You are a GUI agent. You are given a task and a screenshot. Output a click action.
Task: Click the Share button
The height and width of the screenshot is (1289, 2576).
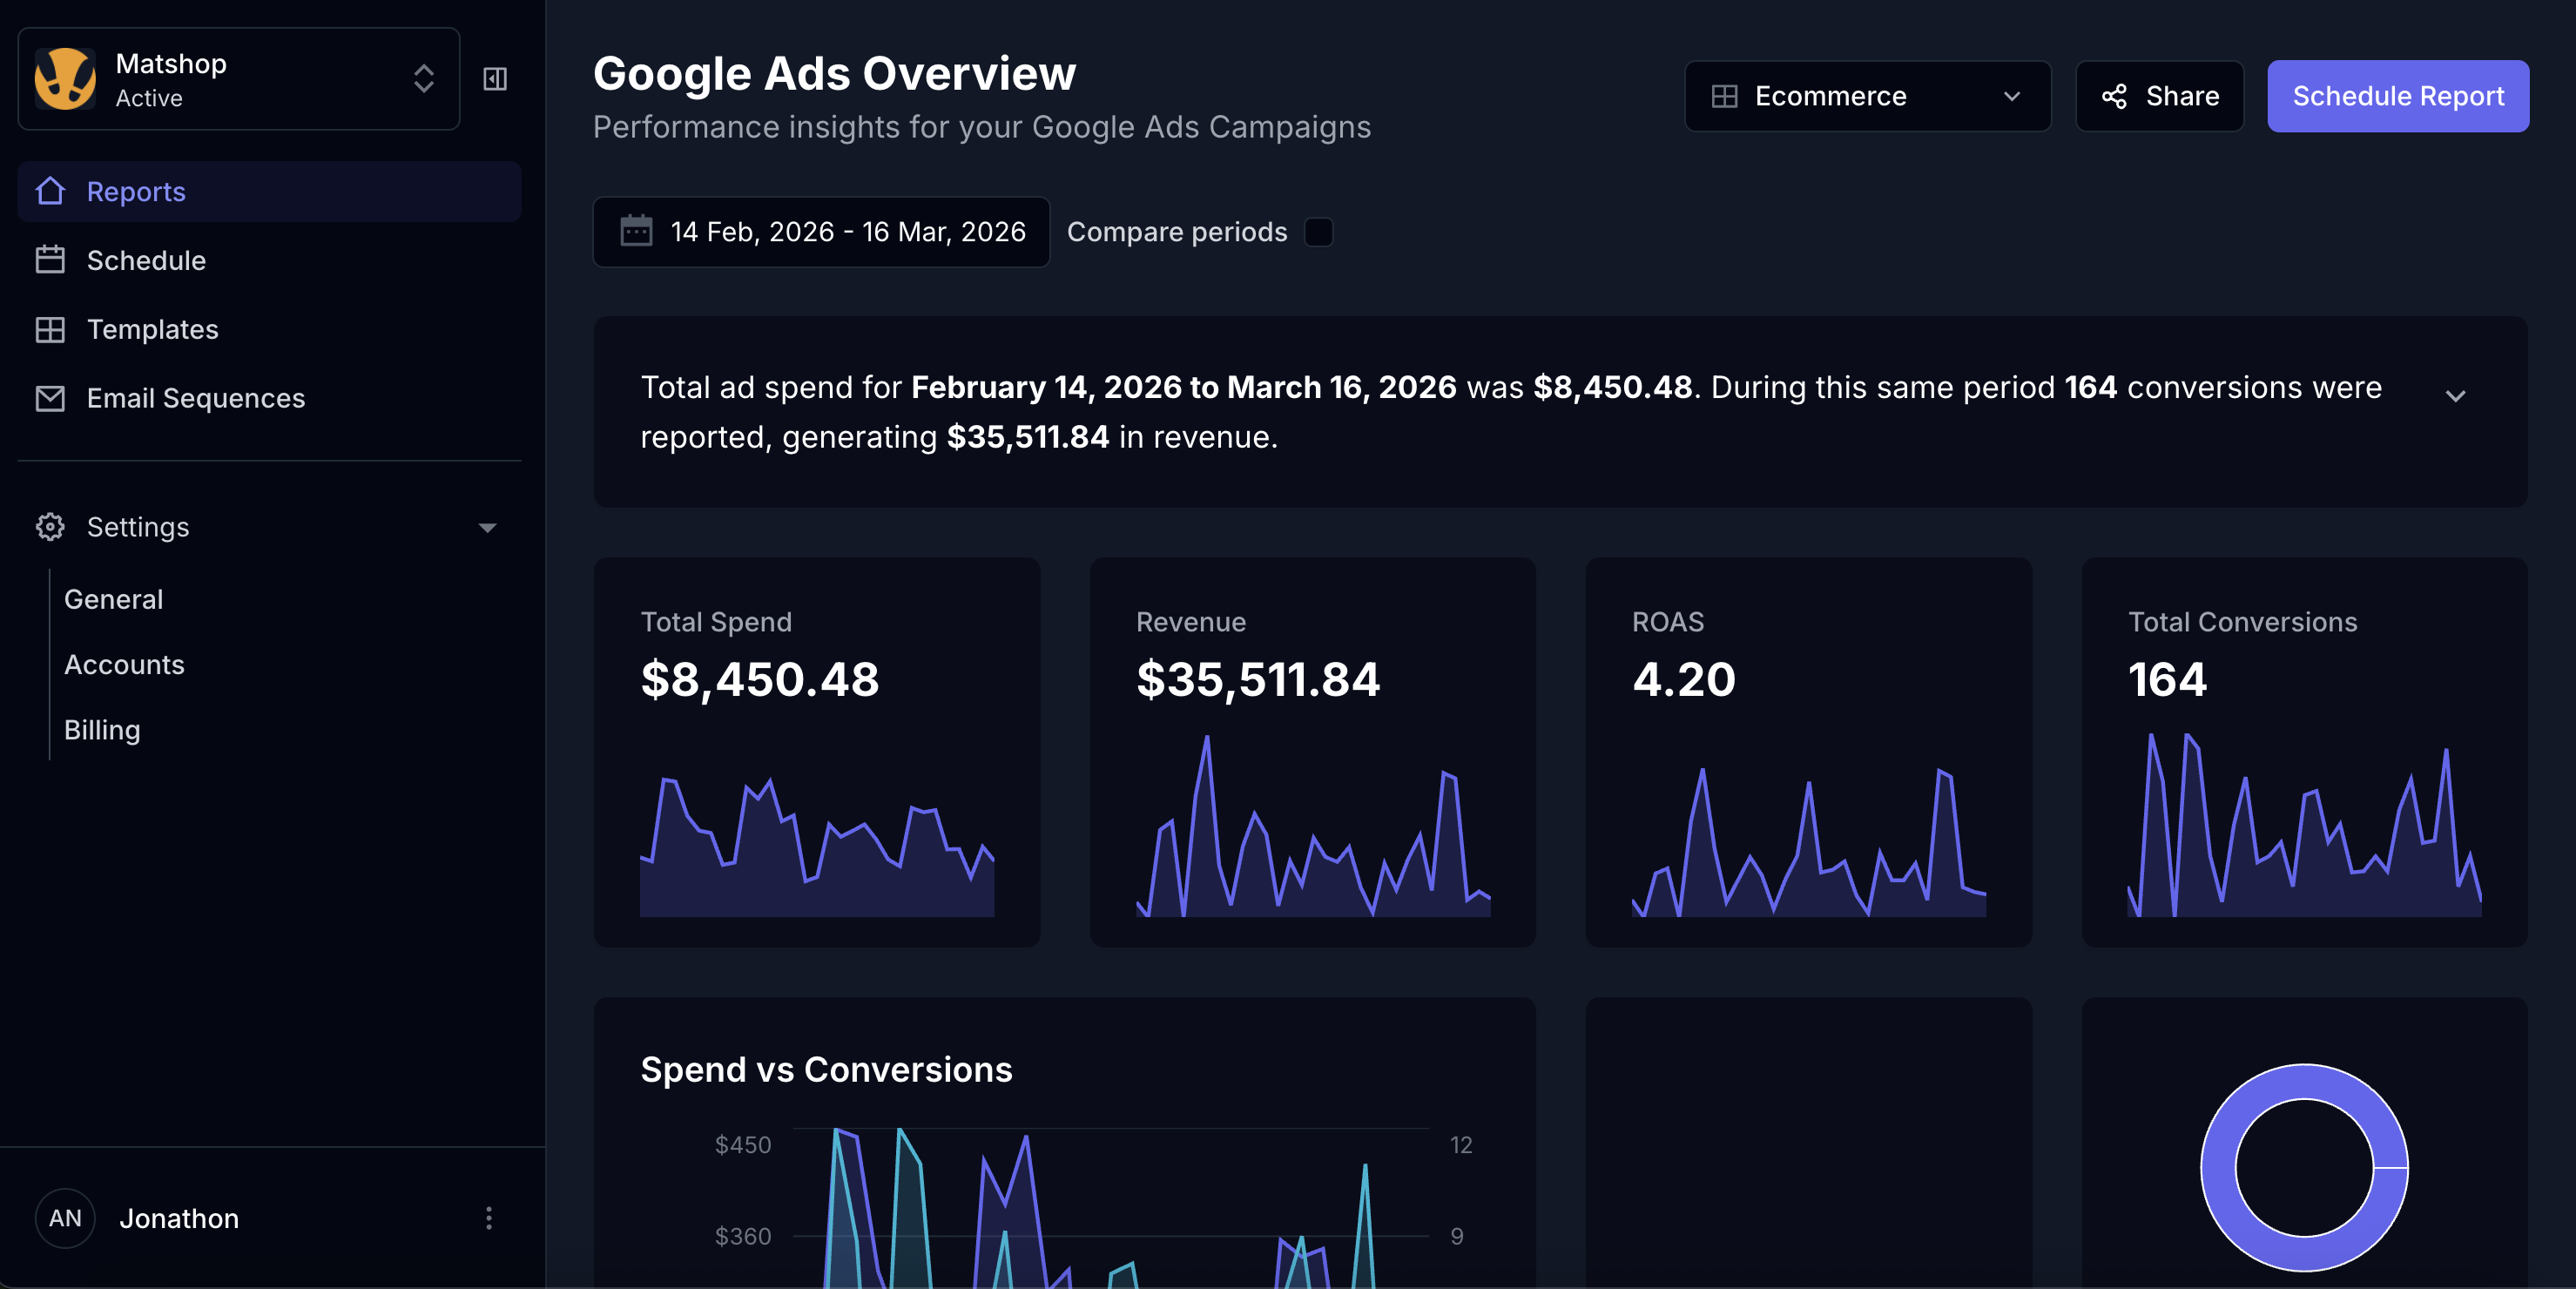click(2159, 96)
